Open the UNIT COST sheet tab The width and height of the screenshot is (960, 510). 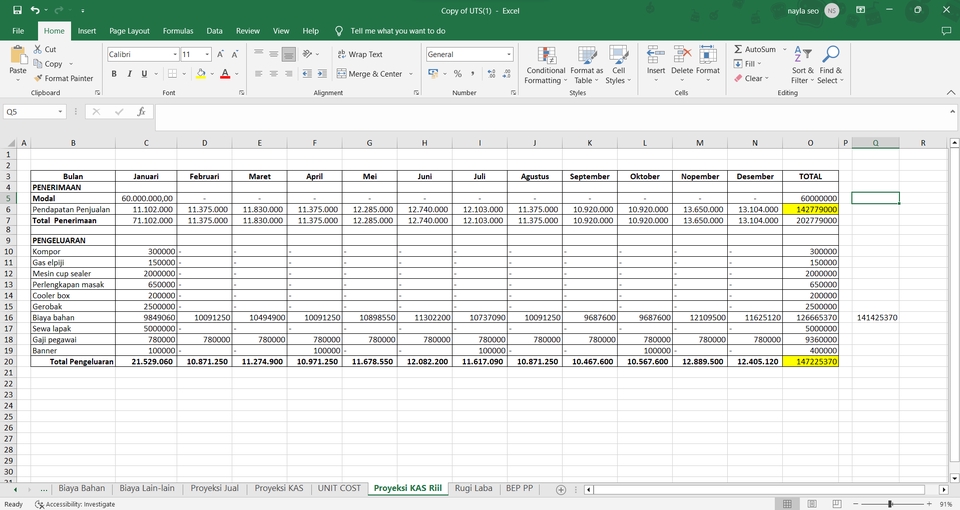pyautogui.click(x=339, y=489)
